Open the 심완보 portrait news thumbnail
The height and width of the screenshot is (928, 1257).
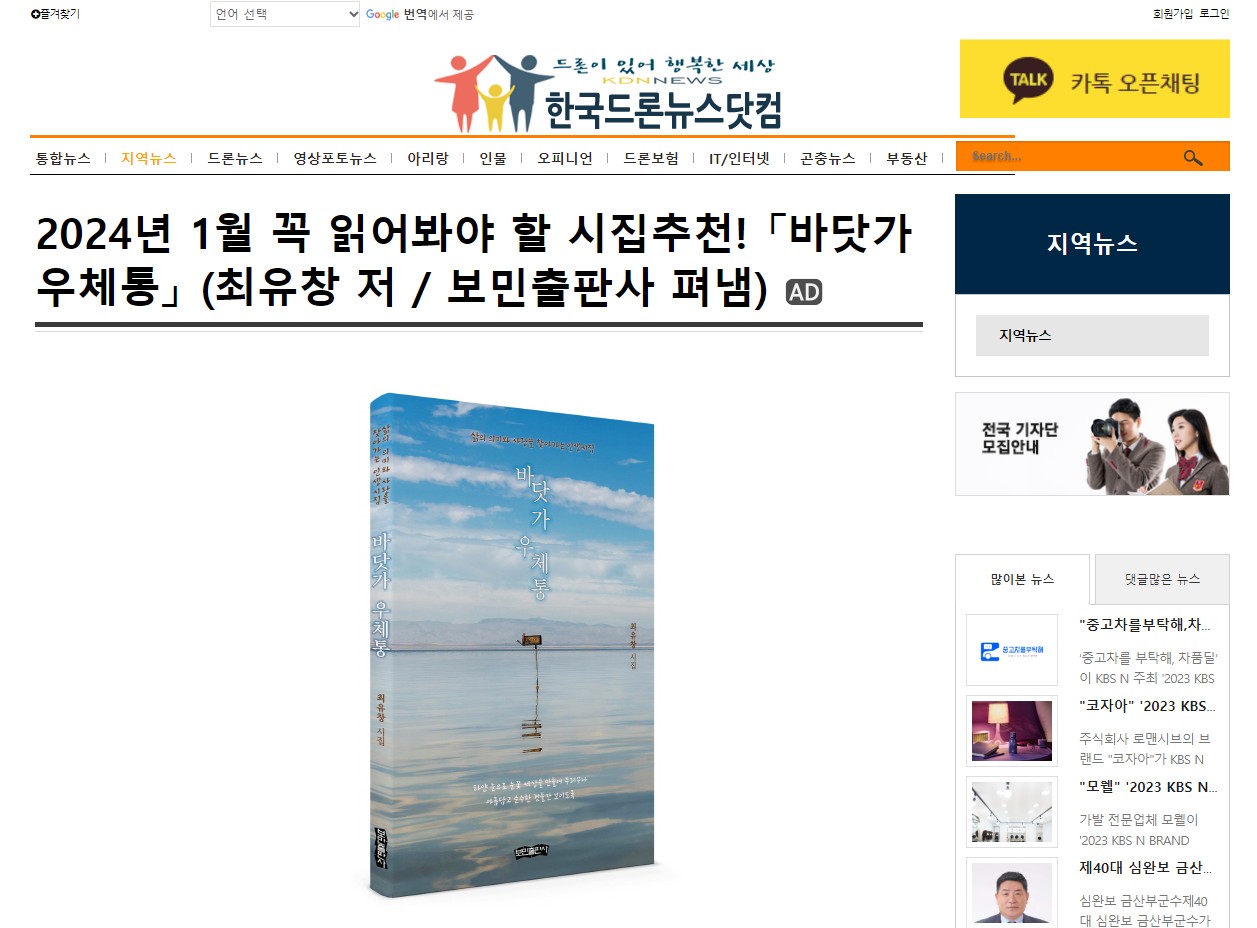coord(1012,893)
